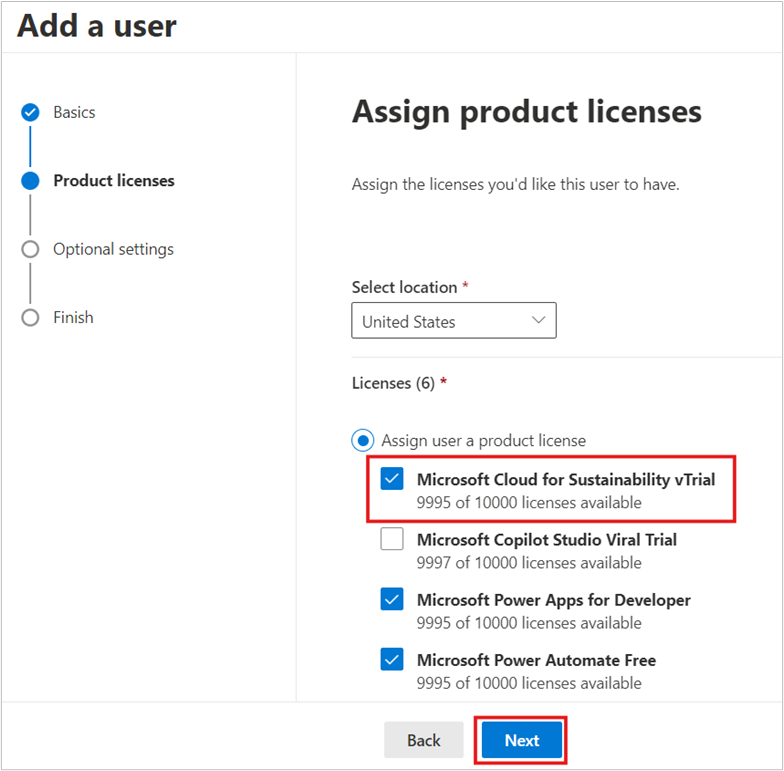Open the Select location dropdown showing United States
784x771 pixels.
tap(454, 320)
